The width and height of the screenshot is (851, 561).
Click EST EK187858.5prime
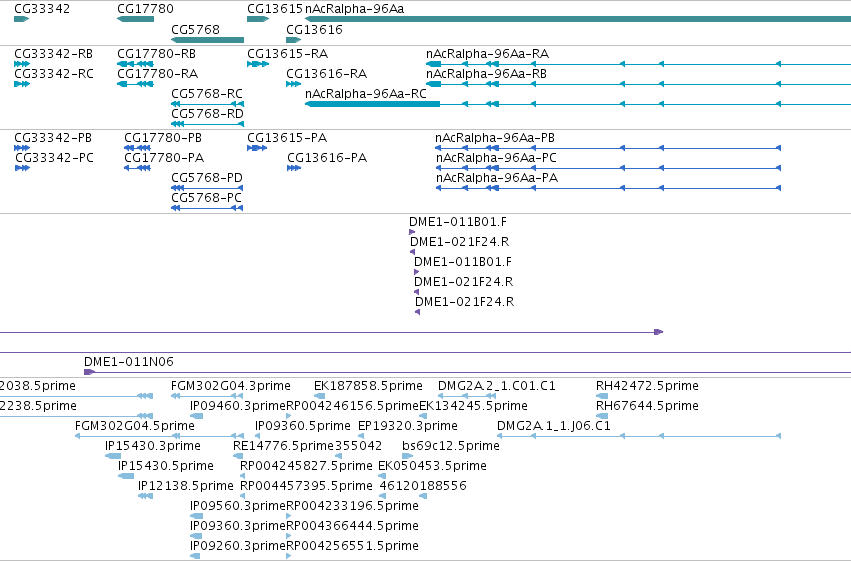pos(318,396)
